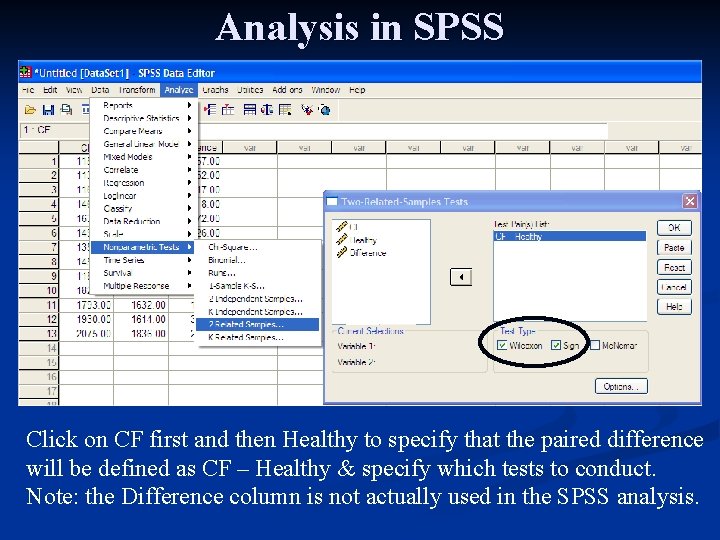Expand the Regression submenu arrow
The width and height of the screenshot is (720, 540).
click(x=189, y=182)
